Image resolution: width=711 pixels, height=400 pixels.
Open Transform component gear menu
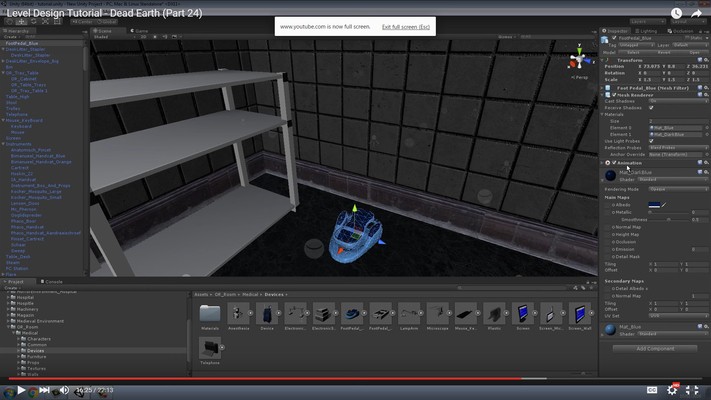[706, 60]
